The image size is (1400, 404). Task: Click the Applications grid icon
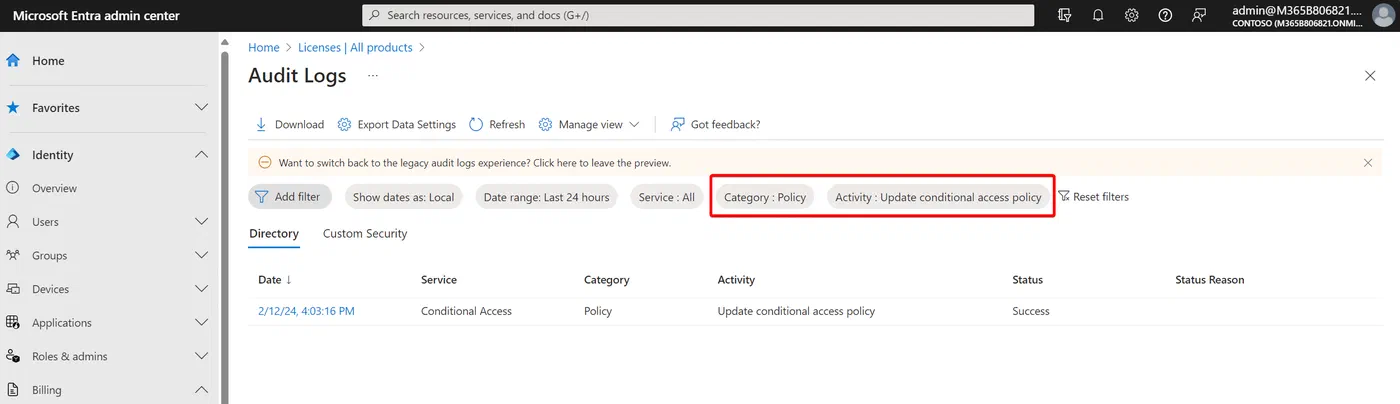tap(13, 322)
